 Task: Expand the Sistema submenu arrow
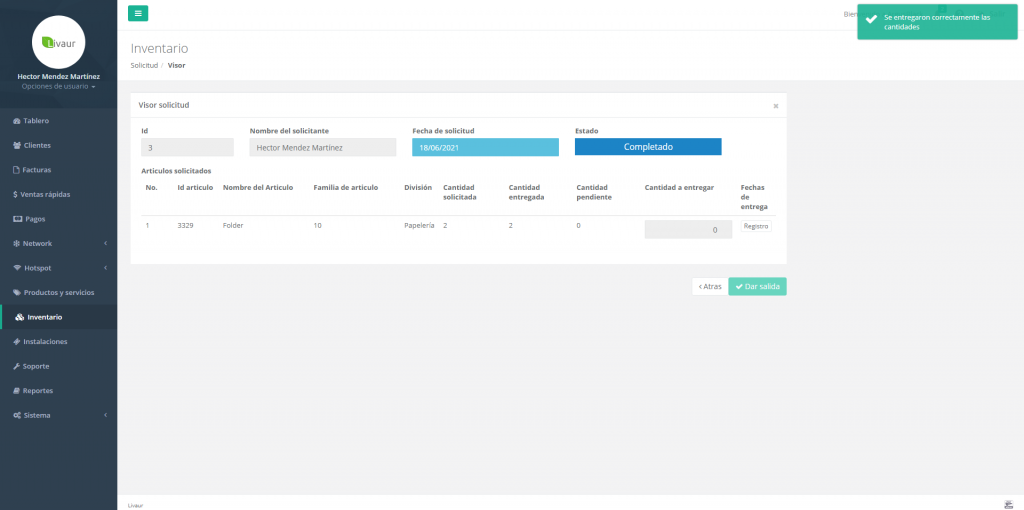(105, 415)
